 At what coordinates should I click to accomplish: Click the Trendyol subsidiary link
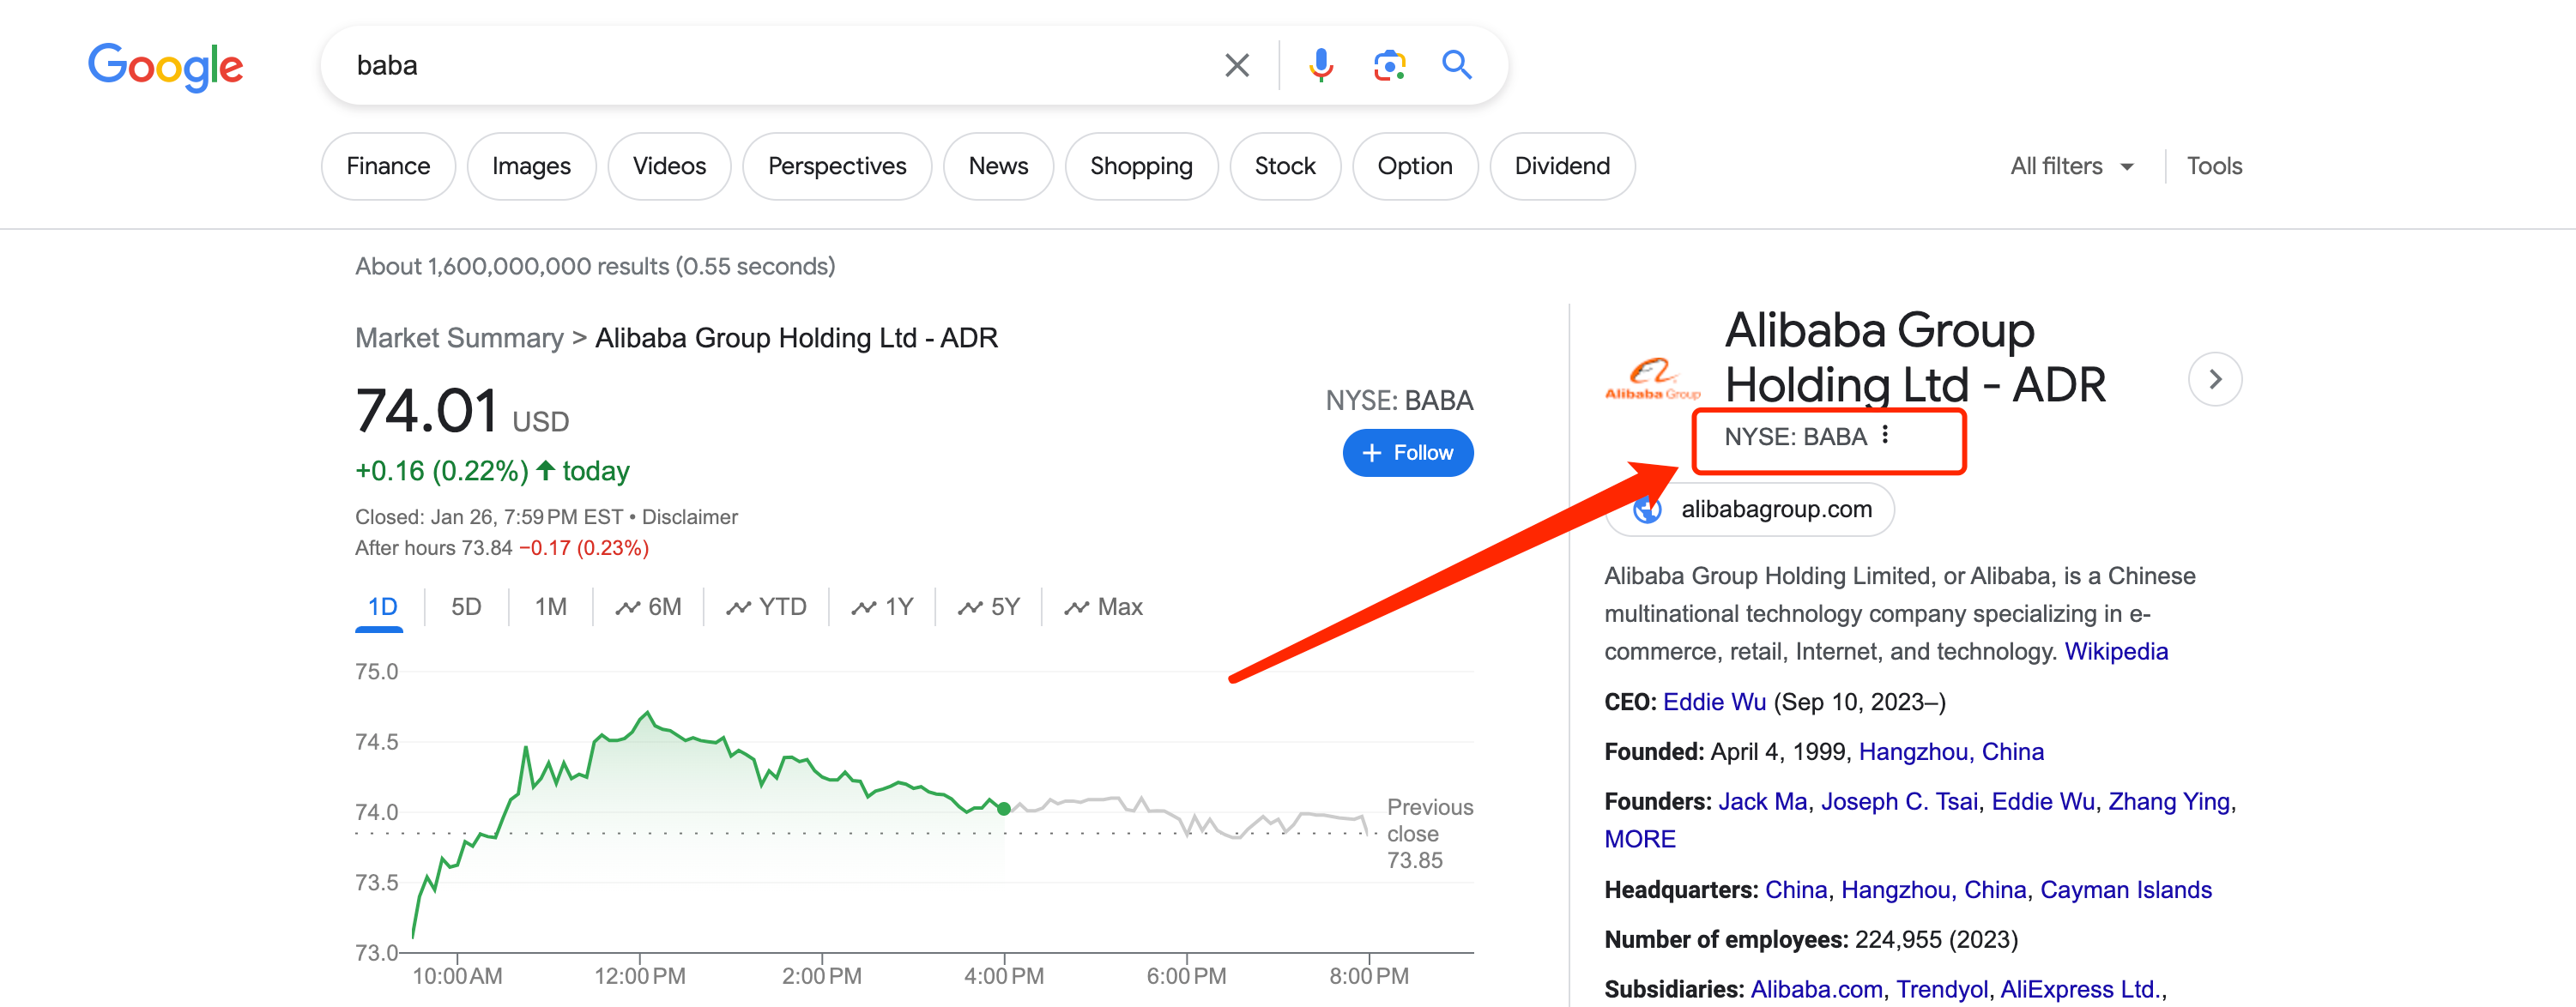pos(1941,989)
